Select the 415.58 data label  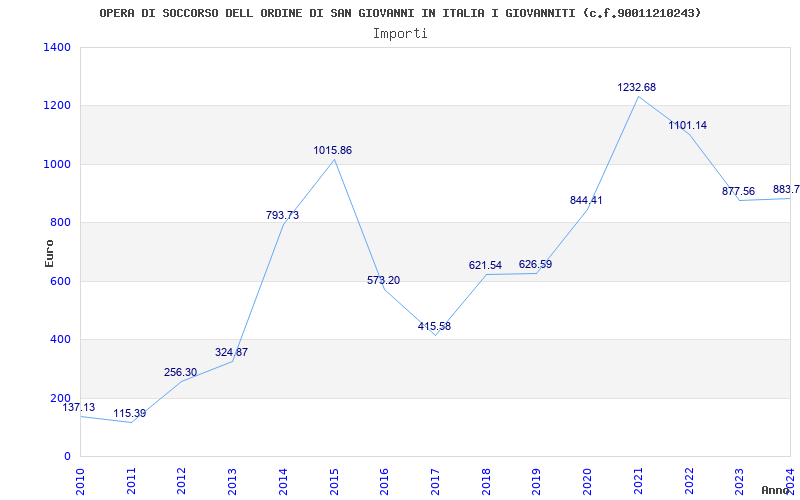tap(434, 327)
